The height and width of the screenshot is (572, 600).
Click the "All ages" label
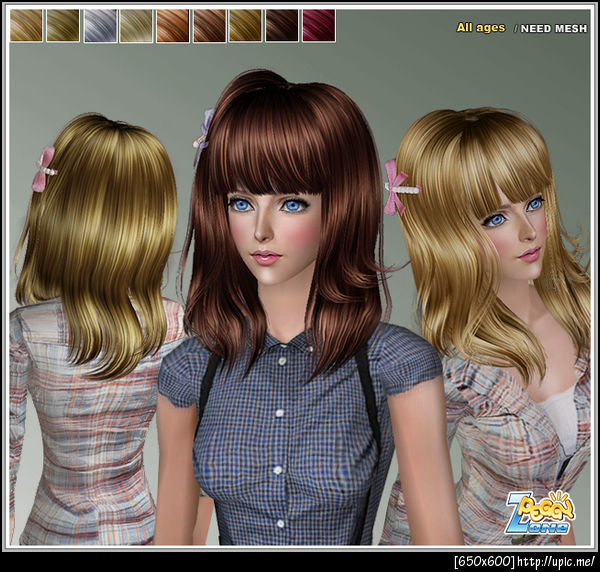[481, 28]
